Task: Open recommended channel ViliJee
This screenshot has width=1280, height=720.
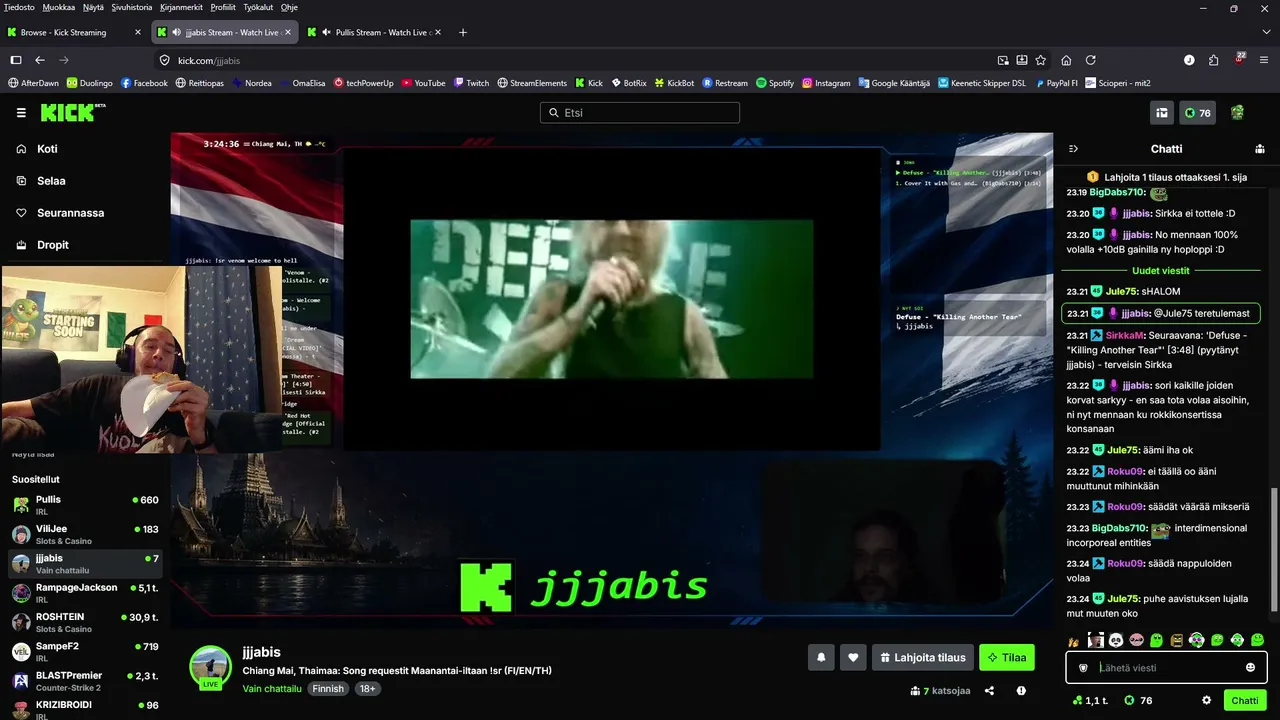Action: [85, 535]
